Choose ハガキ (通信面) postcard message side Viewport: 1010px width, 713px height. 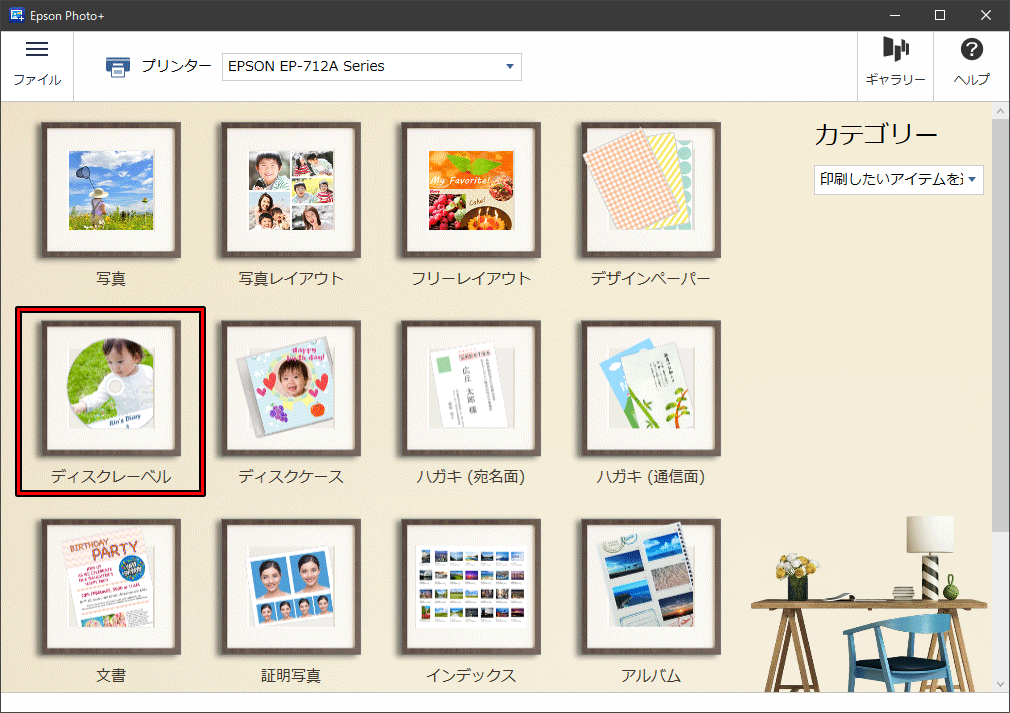click(651, 403)
